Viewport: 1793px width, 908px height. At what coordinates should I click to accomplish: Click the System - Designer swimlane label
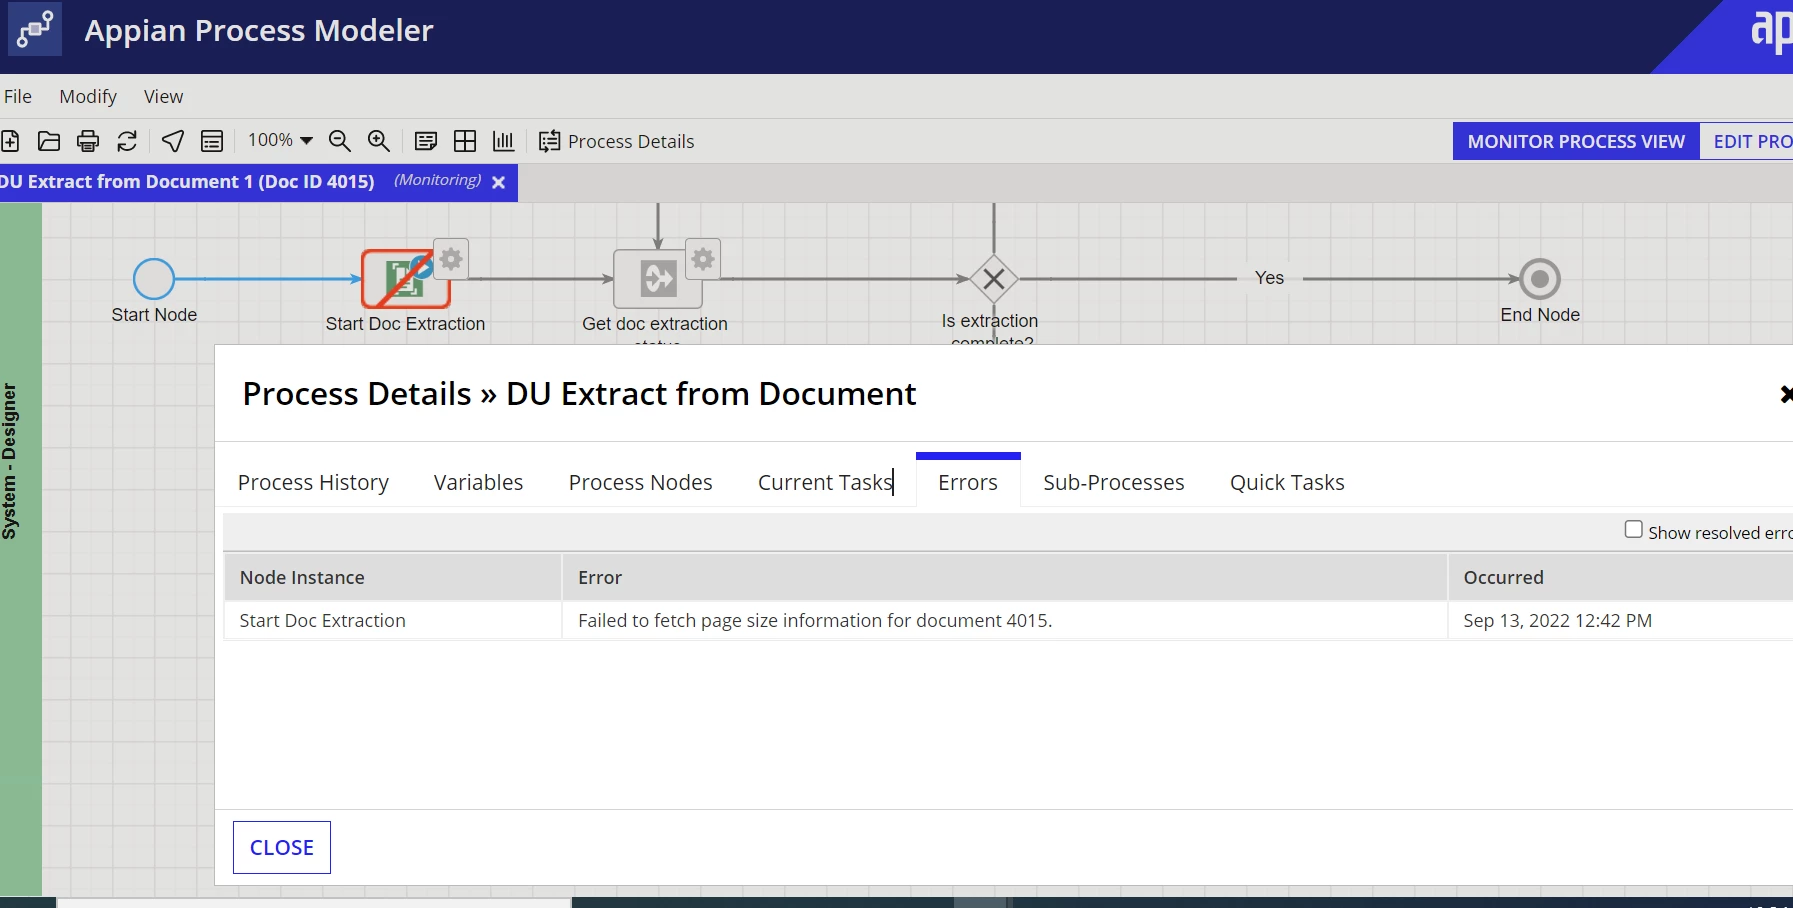(10, 462)
